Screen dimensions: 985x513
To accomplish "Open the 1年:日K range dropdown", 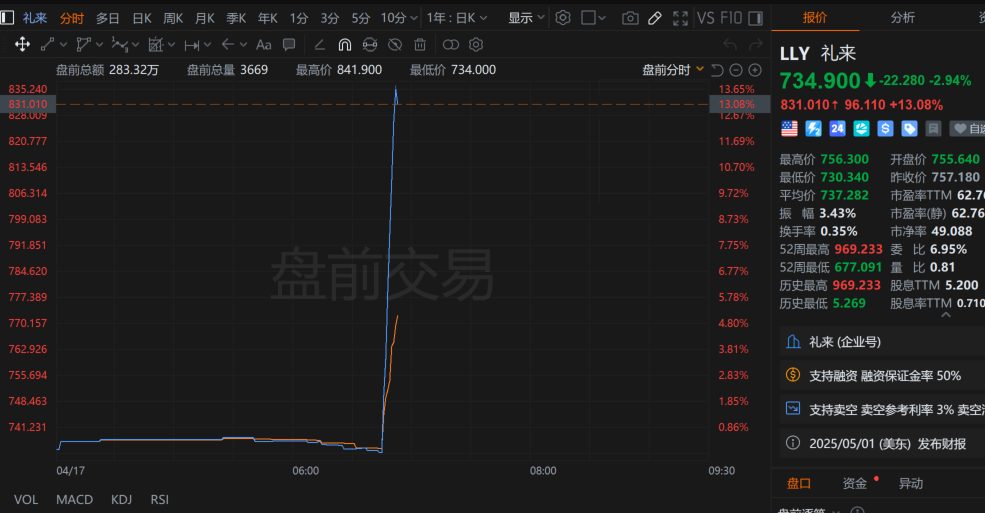I will 457,18.
